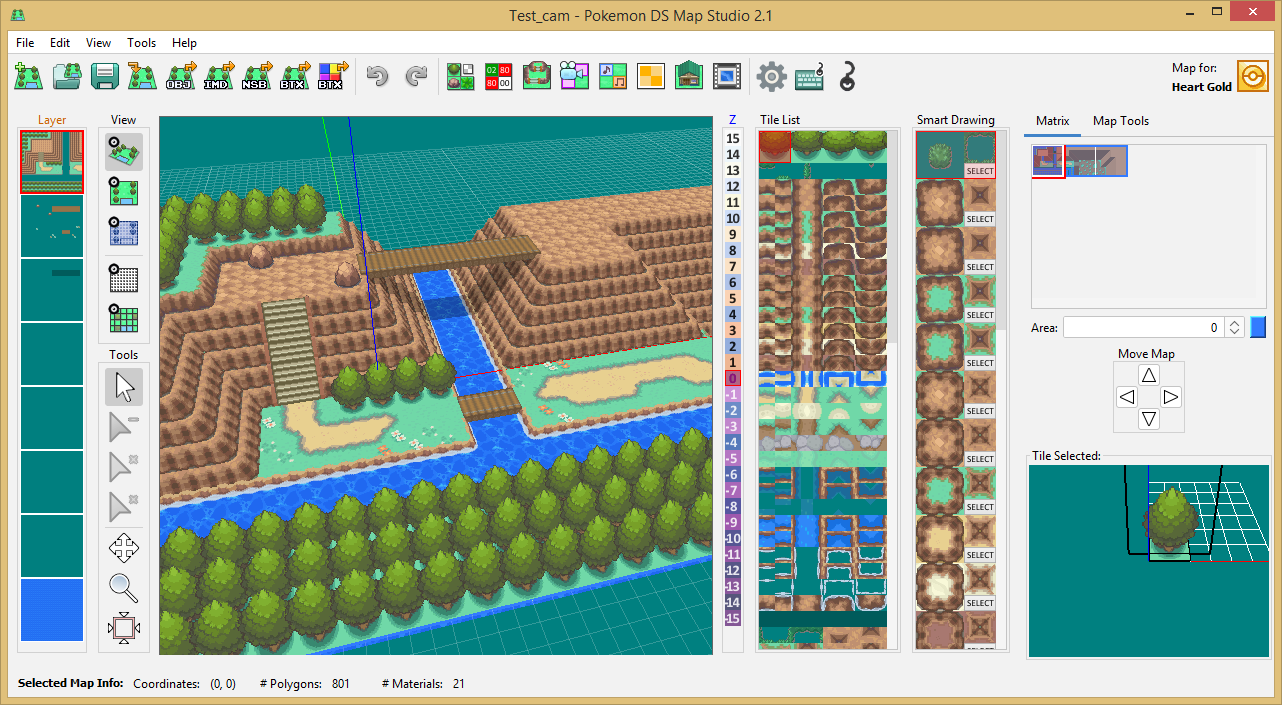
Task: Click the Tile Selected tree preview
Action: (1148, 561)
